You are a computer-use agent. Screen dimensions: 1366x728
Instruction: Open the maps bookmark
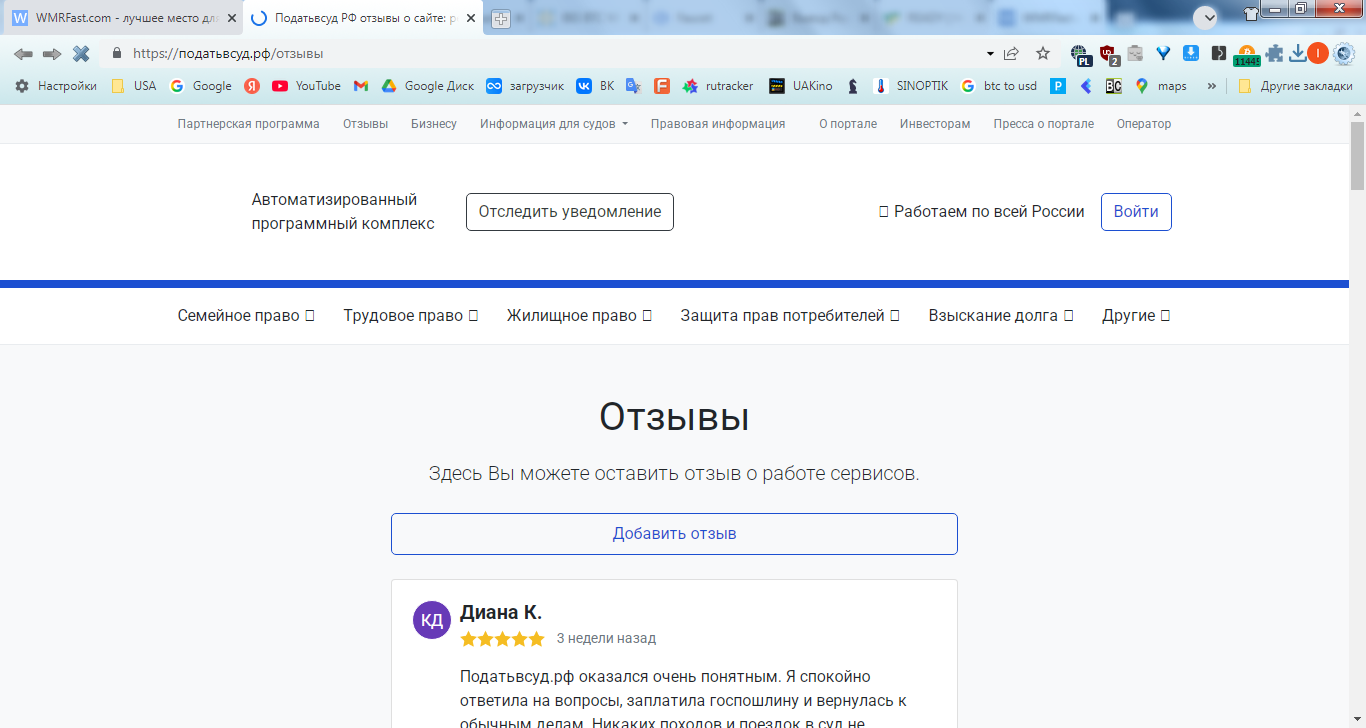(x=1161, y=86)
